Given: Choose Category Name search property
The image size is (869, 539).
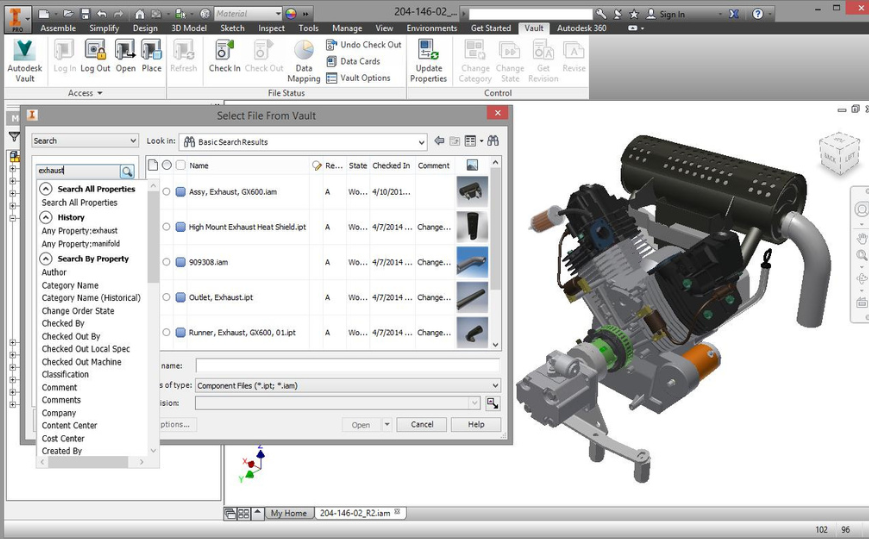Looking at the screenshot, I should pyautogui.click(x=70, y=285).
